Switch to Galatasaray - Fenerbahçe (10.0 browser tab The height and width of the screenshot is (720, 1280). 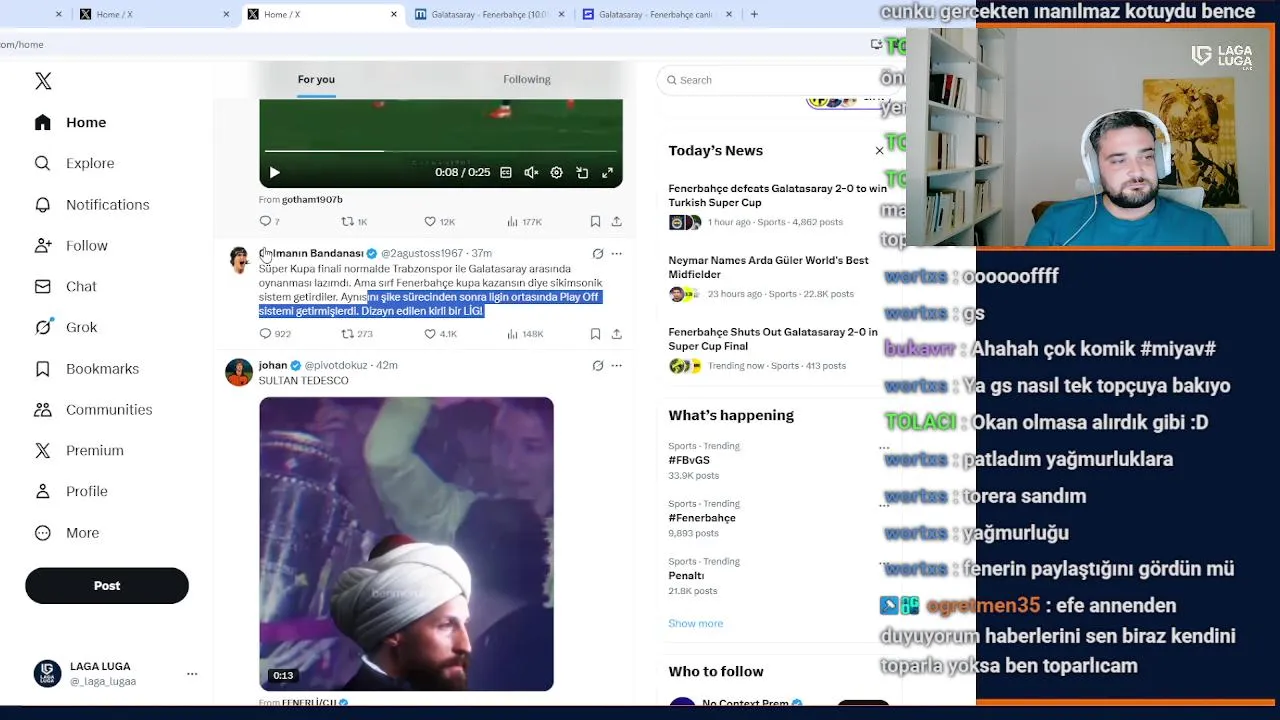point(488,14)
